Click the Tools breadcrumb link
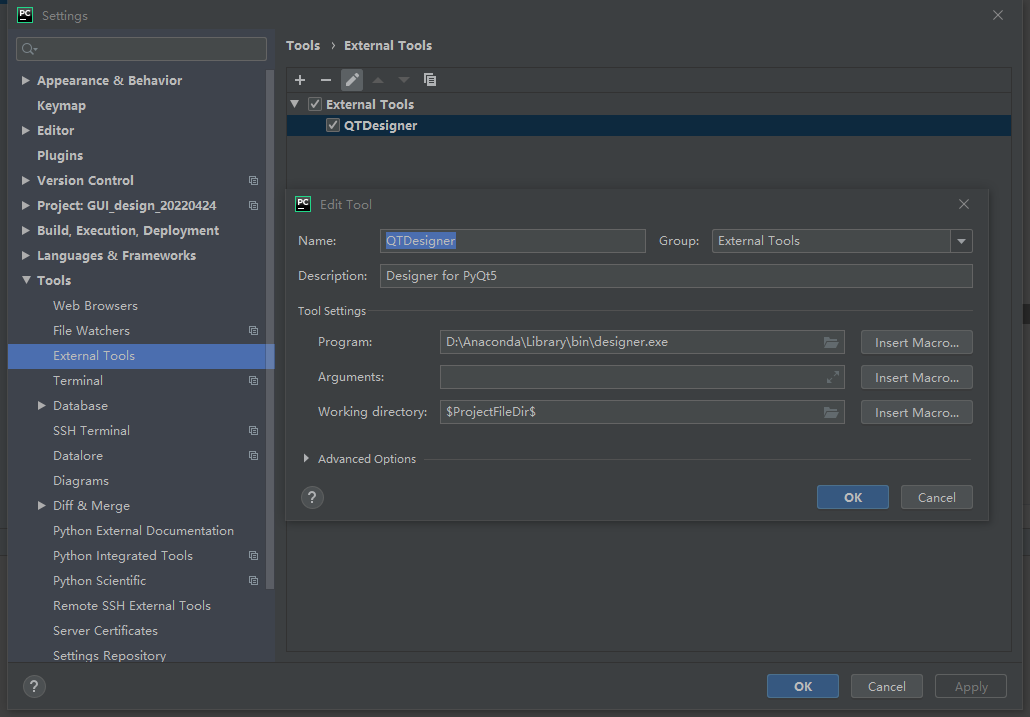1030x717 pixels. click(x=303, y=45)
